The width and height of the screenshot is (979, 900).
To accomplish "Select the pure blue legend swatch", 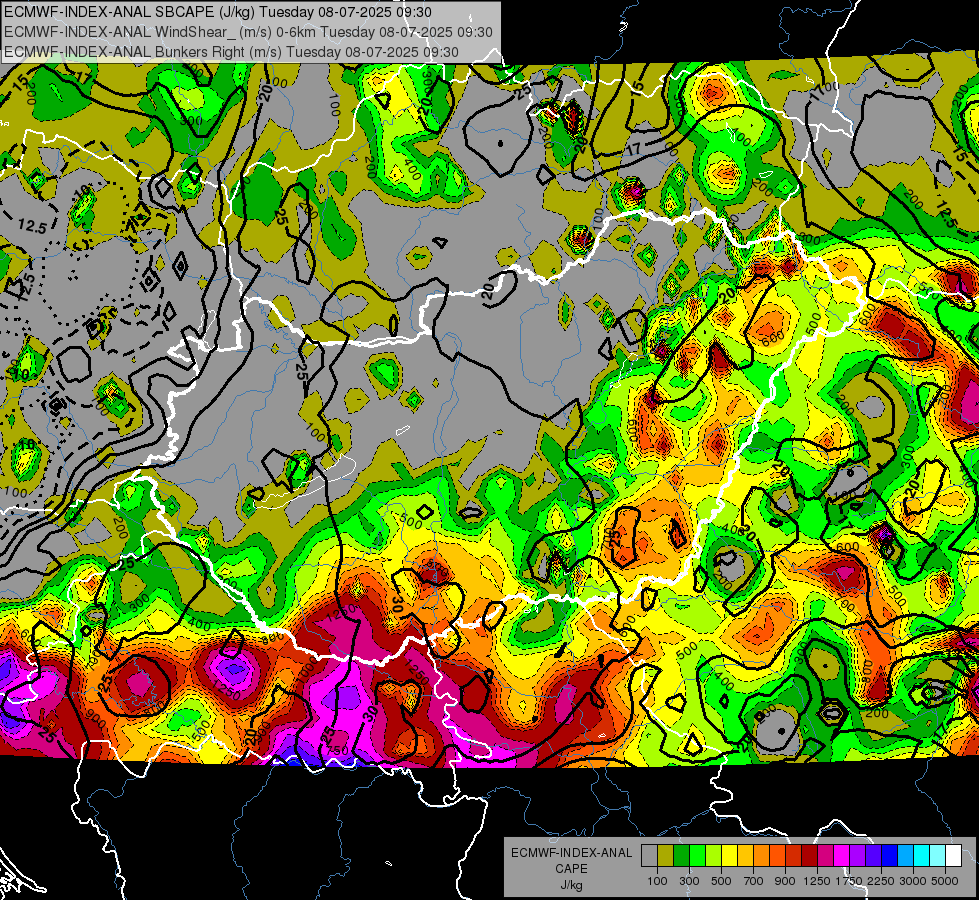I will coord(890,856).
